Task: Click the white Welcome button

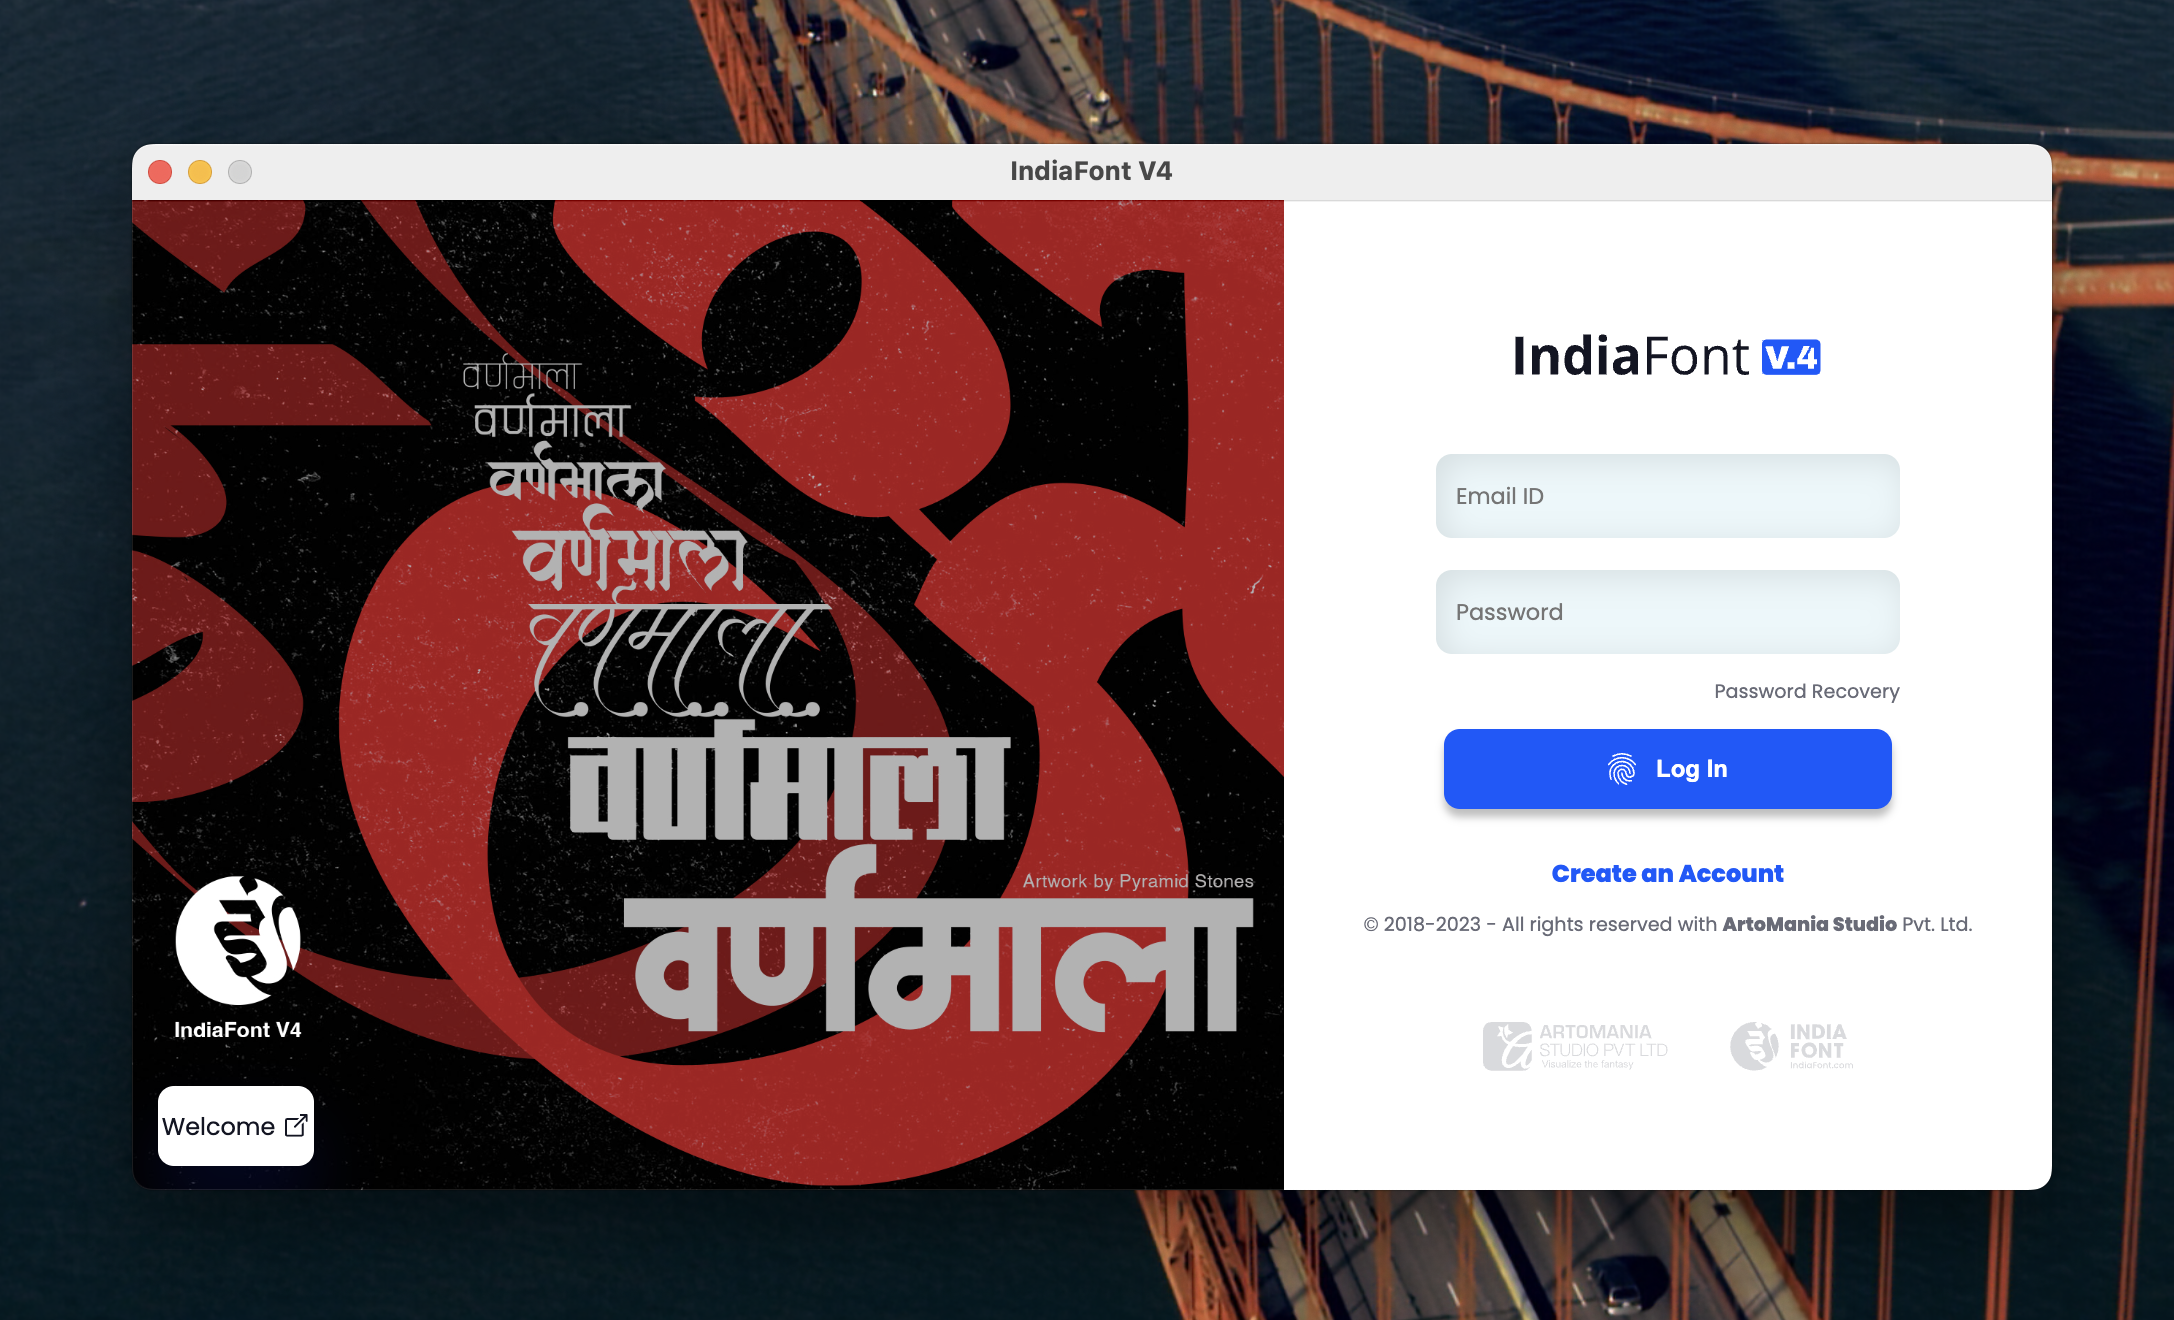Action: point(236,1126)
